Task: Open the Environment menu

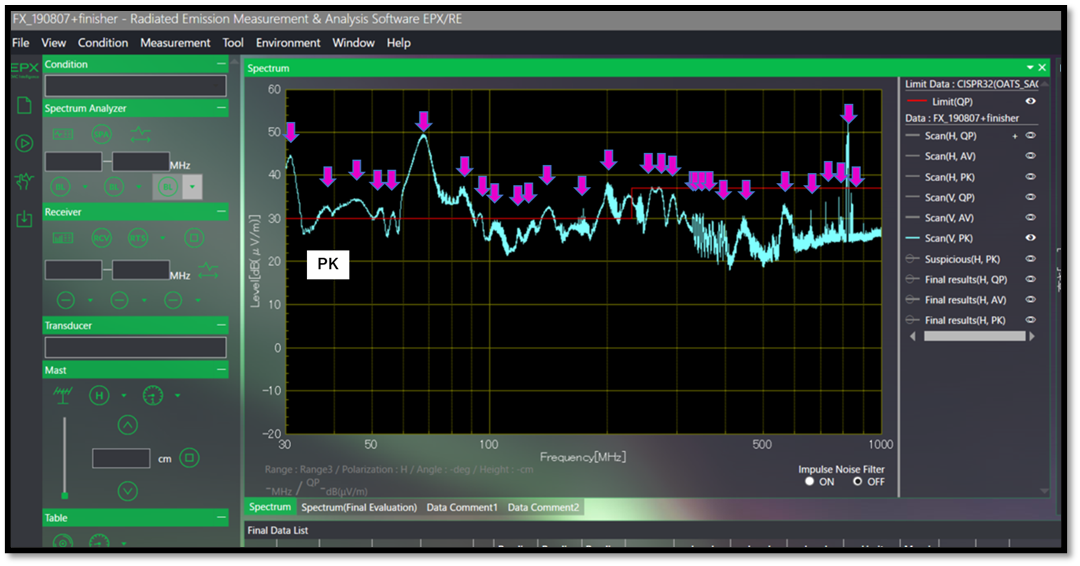Action: coord(288,43)
